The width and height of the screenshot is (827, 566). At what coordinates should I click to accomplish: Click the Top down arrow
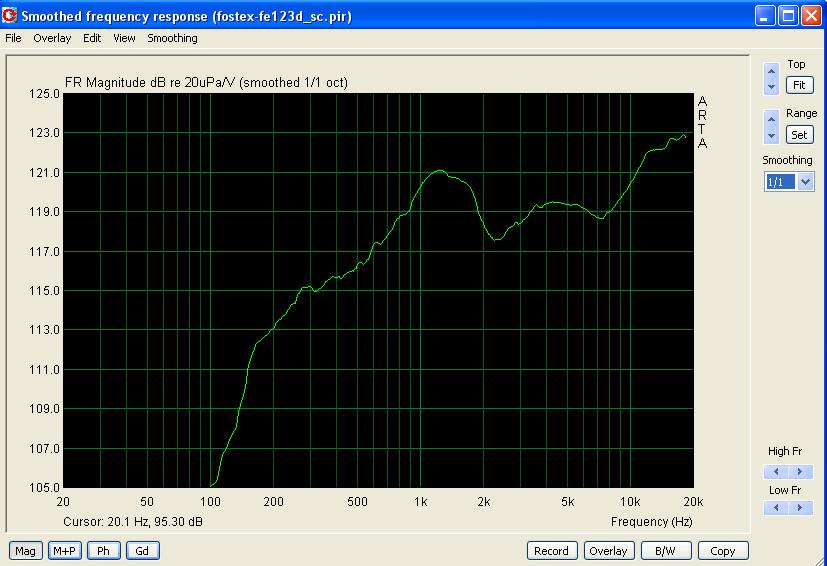point(771,87)
